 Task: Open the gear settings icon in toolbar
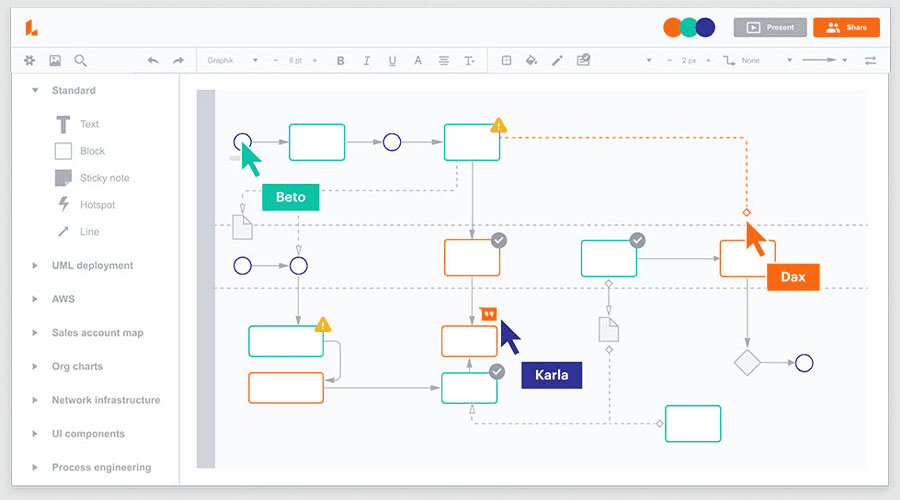pos(29,60)
